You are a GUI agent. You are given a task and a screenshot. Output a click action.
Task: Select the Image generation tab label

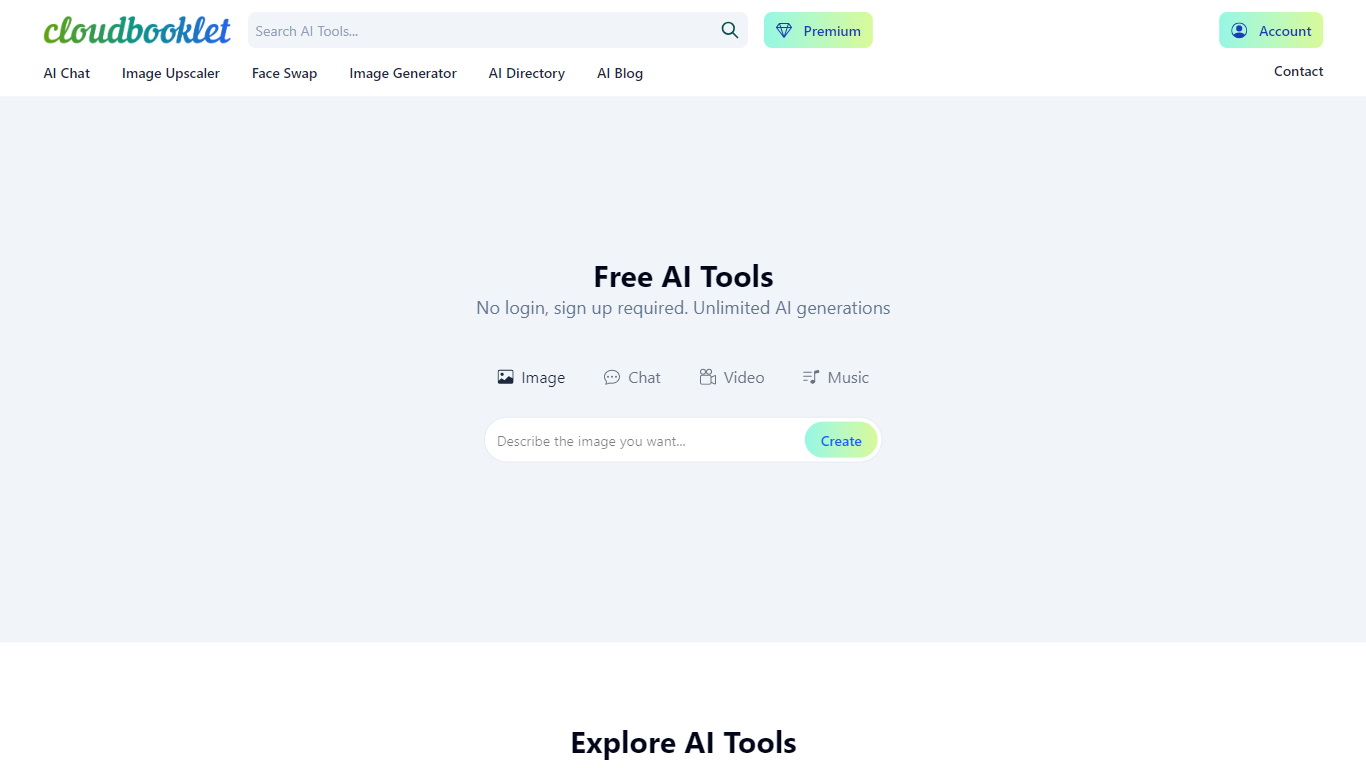point(543,377)
